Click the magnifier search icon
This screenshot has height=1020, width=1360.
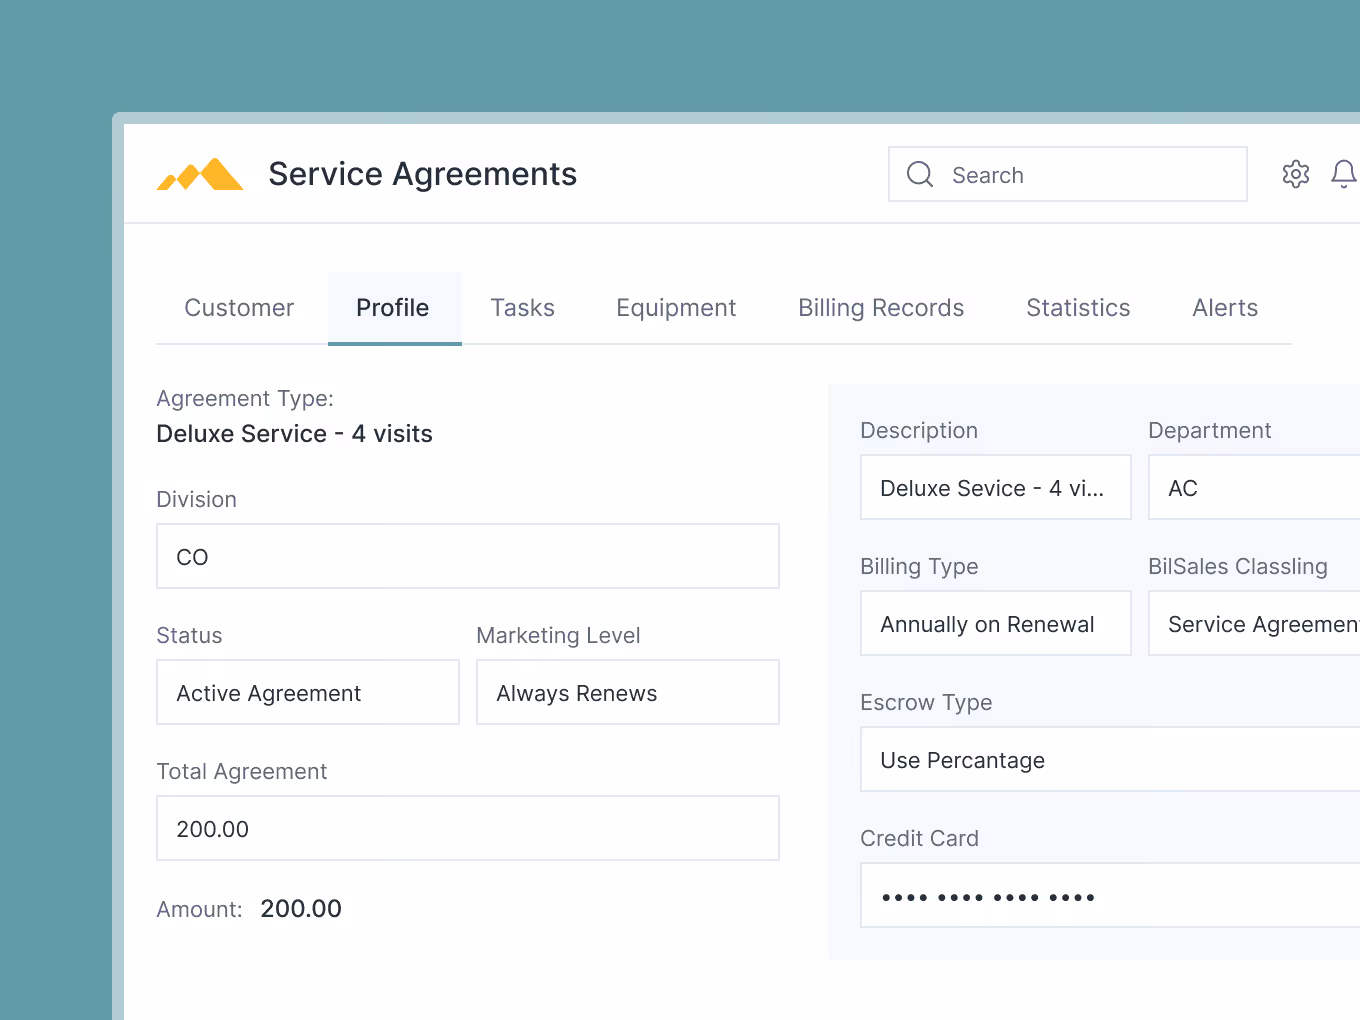tap(919, 174)
